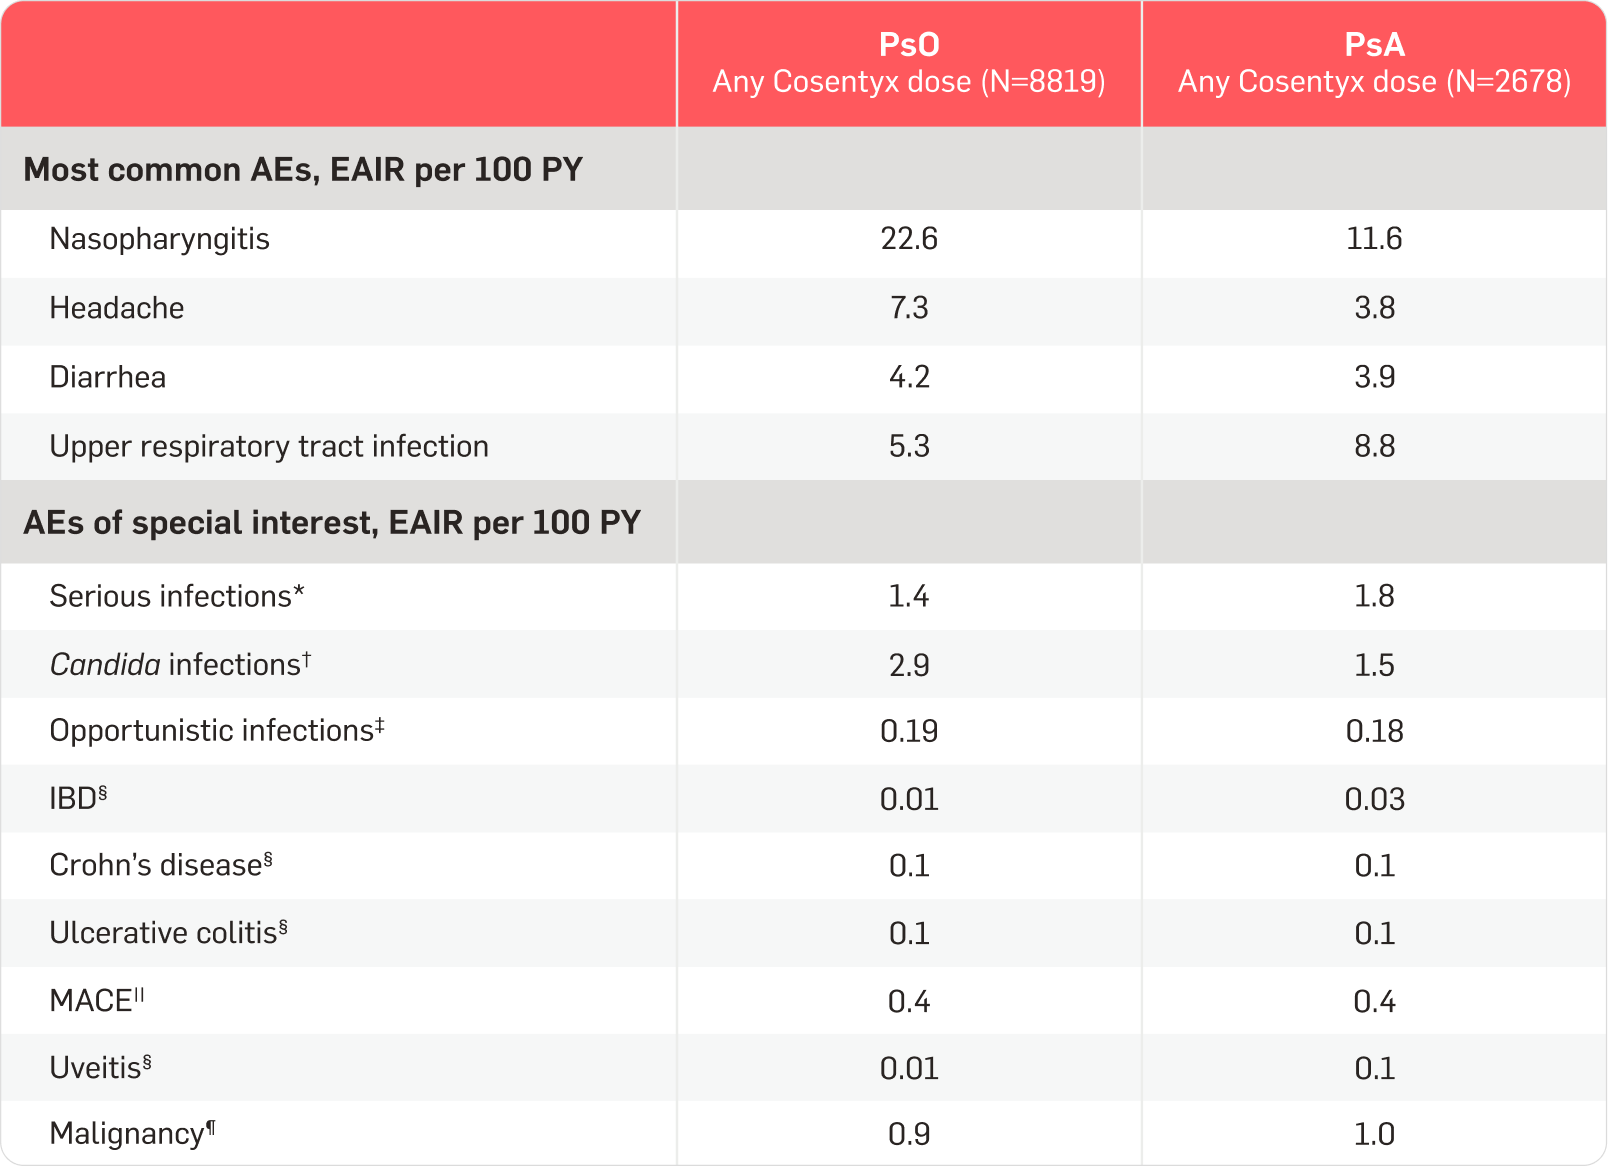1608x1166 pixels.
Task: Click the PsO Nasopharyngitis value 22.6
Action: (909, 239)
